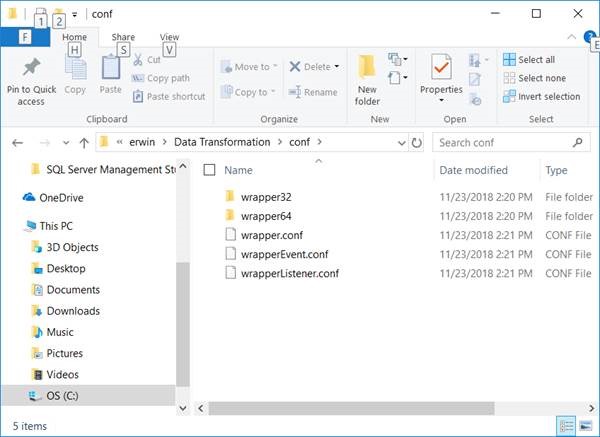This screenshot has height=437, width=600.
Task: Refresh the conf folder
Action: click(416, 143)
